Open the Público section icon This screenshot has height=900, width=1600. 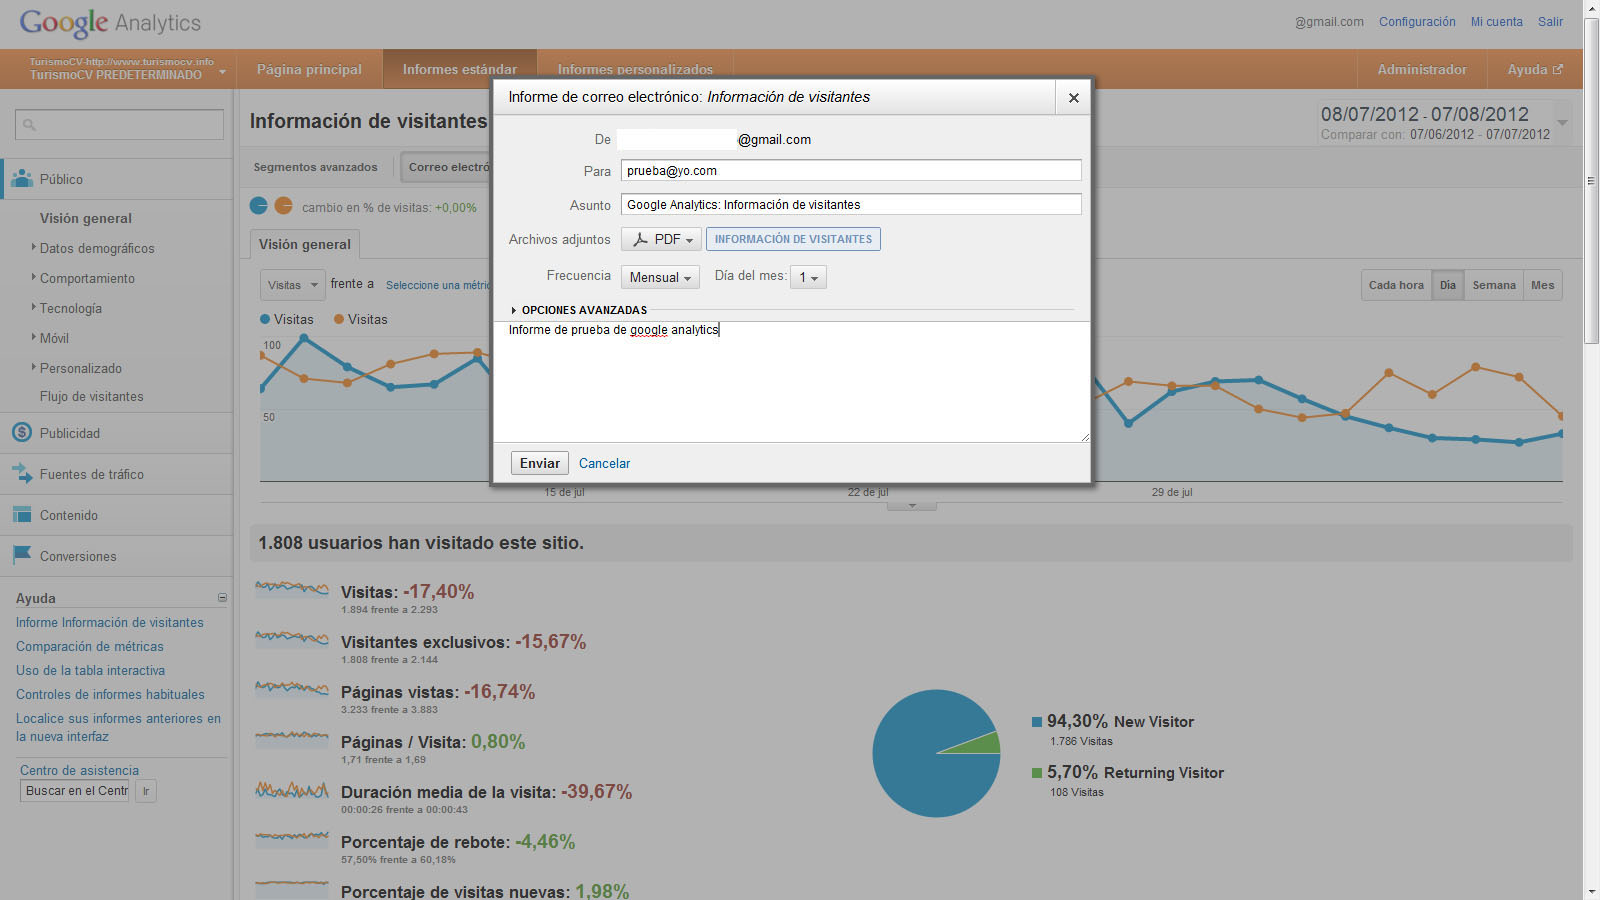coord(22,179)
